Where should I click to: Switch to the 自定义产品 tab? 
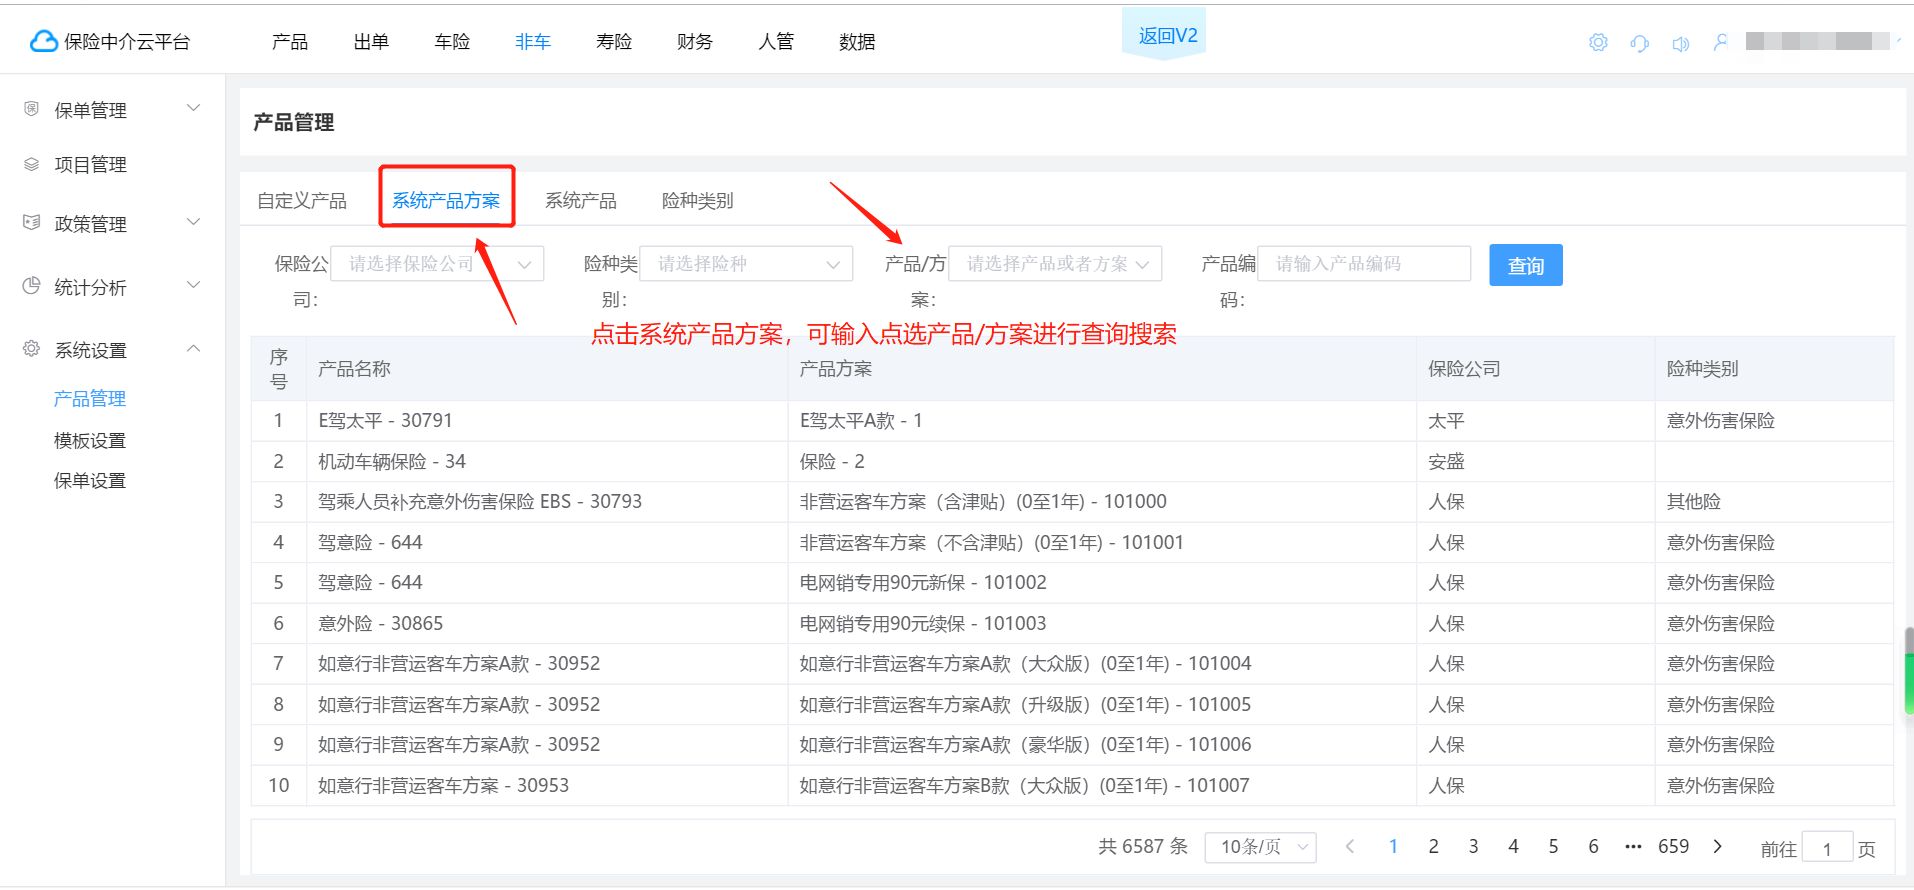(x=302, y=201)
